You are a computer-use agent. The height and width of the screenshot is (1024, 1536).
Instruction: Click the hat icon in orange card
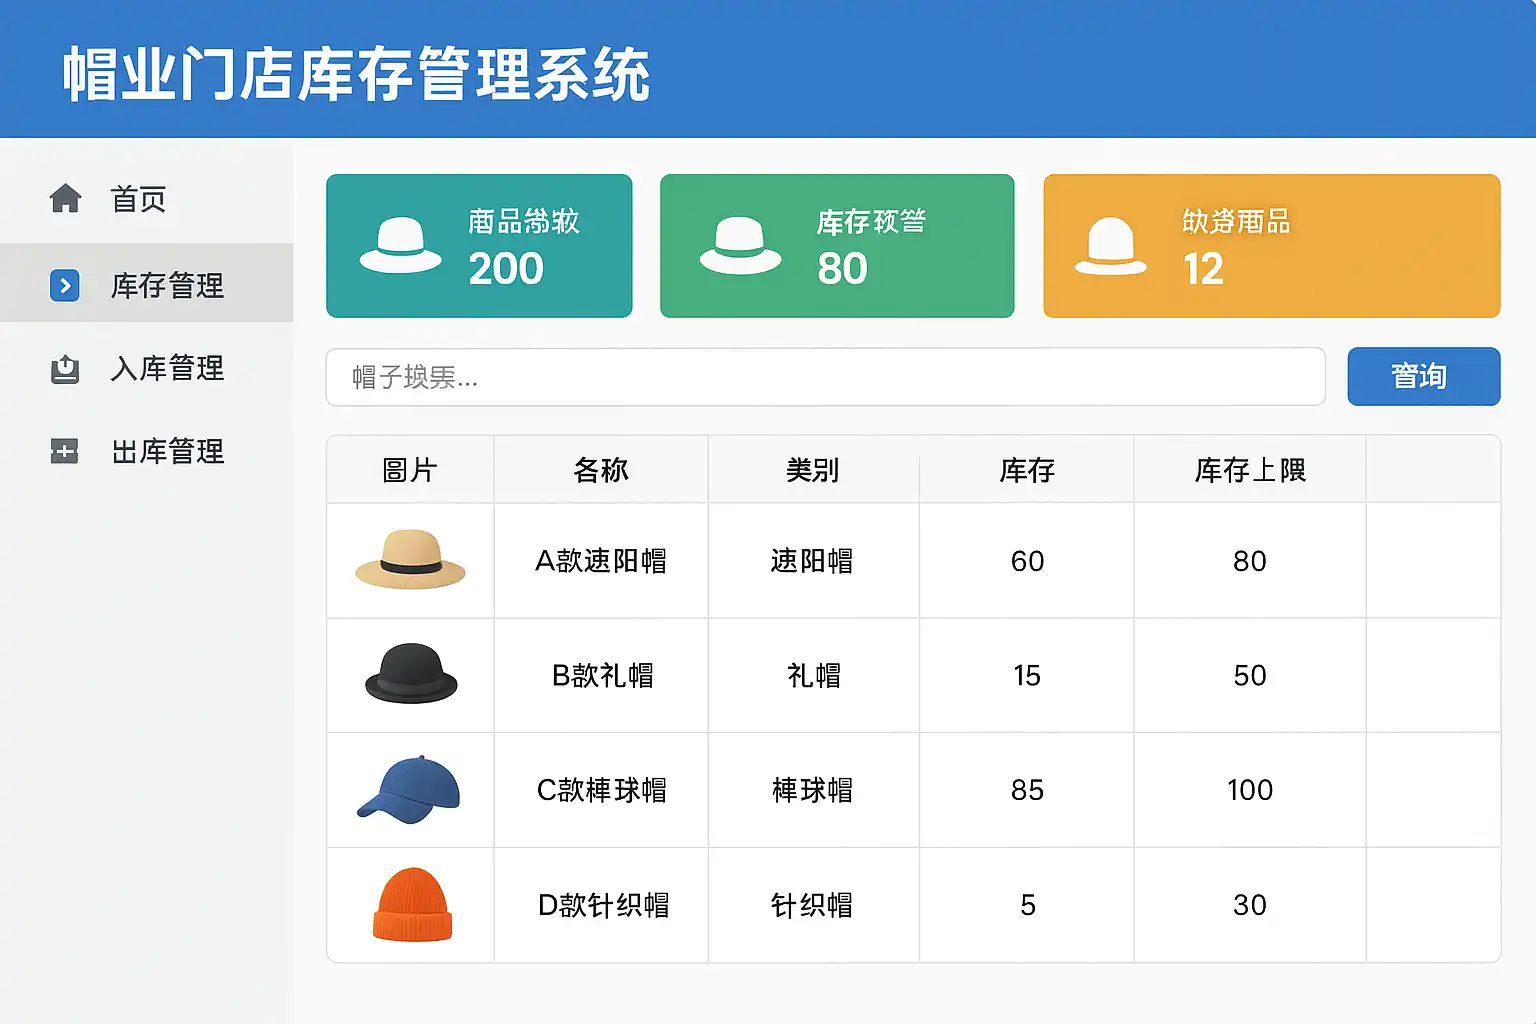pos(1110,247)
